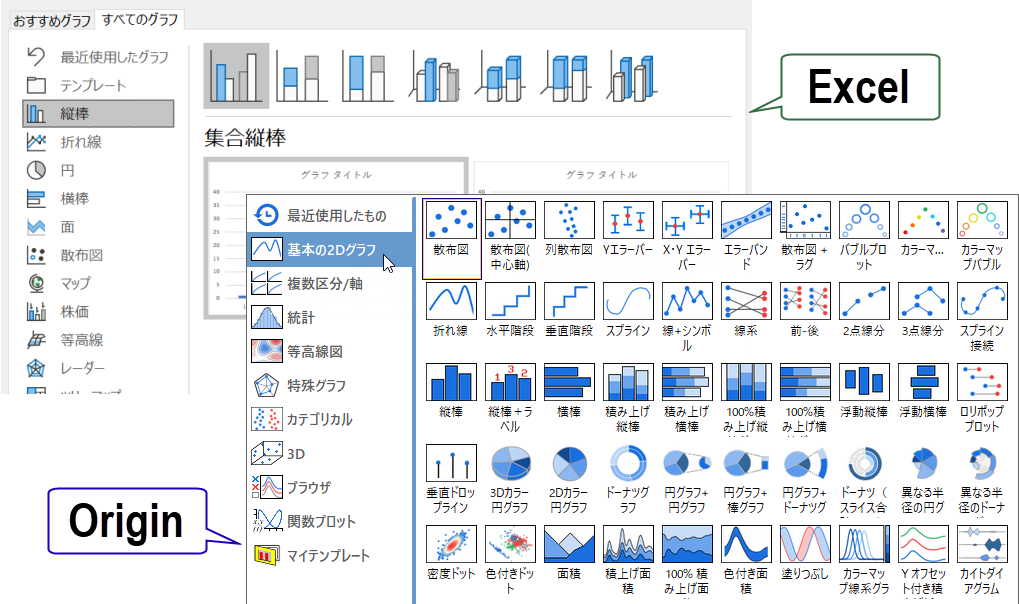Open 最近使用したグラフ in Excel chart list
The image size is (1019, 604).
(x=99, y=57)
